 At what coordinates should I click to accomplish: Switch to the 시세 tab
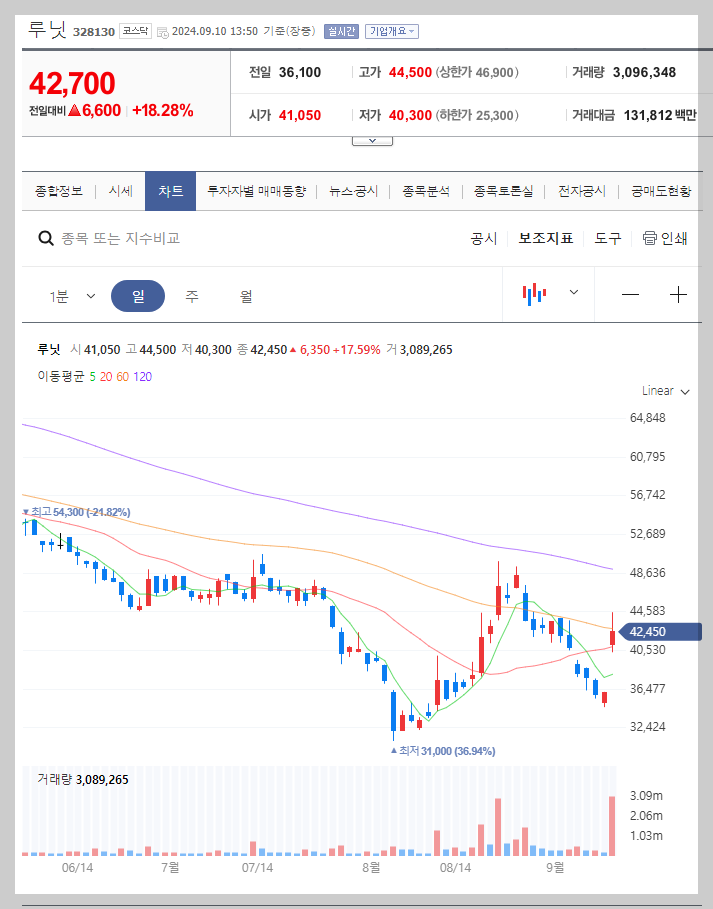tap(119, 190)
